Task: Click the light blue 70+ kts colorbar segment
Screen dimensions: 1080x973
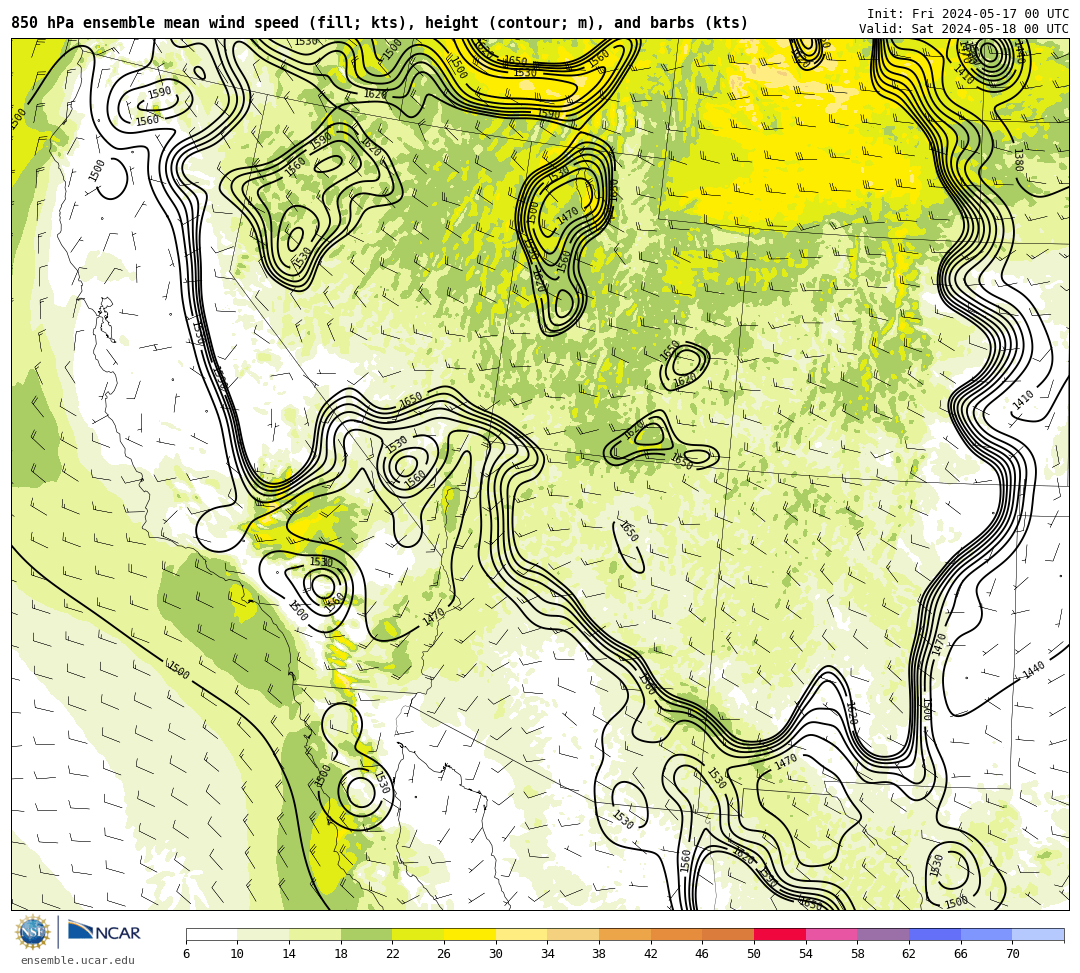Action: pyautogui.click(x=1038, y=934)
